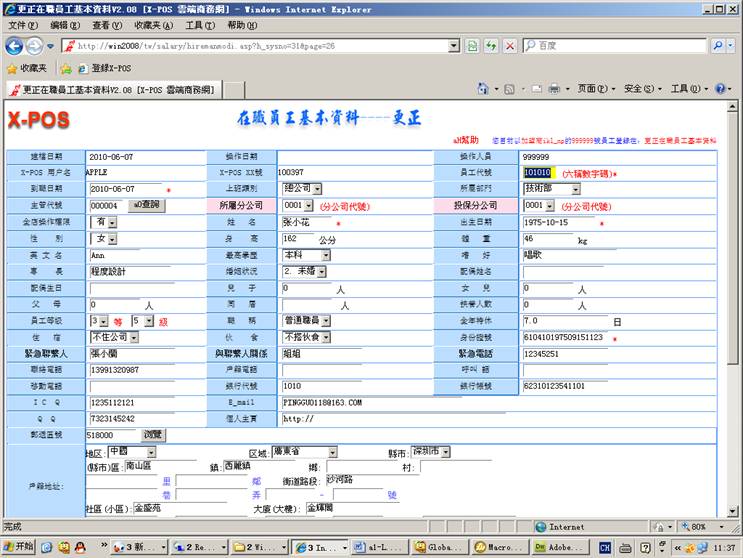Screen dimensions: 743x558
Task: Click the aD查詢 button
Action: click(x=146, y=205)
